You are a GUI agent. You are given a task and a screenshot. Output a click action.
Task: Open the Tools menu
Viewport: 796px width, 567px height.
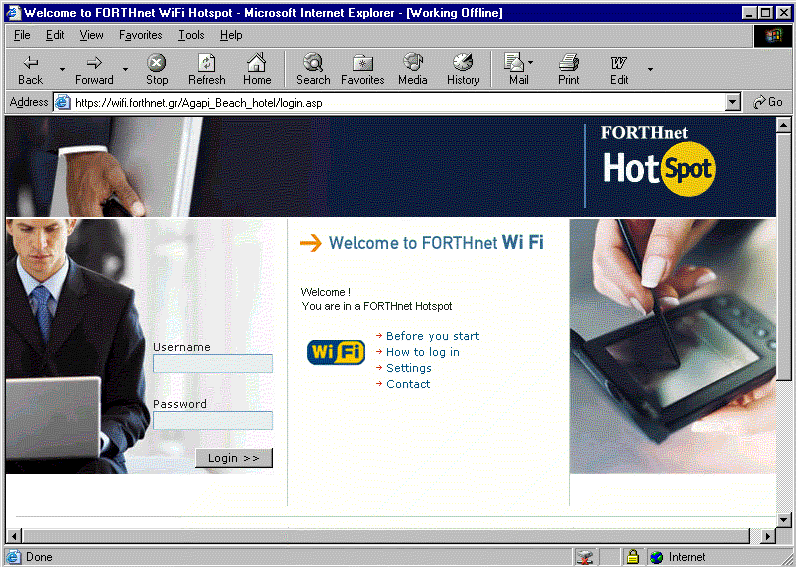pyautogui.click(x=191, y=35)
